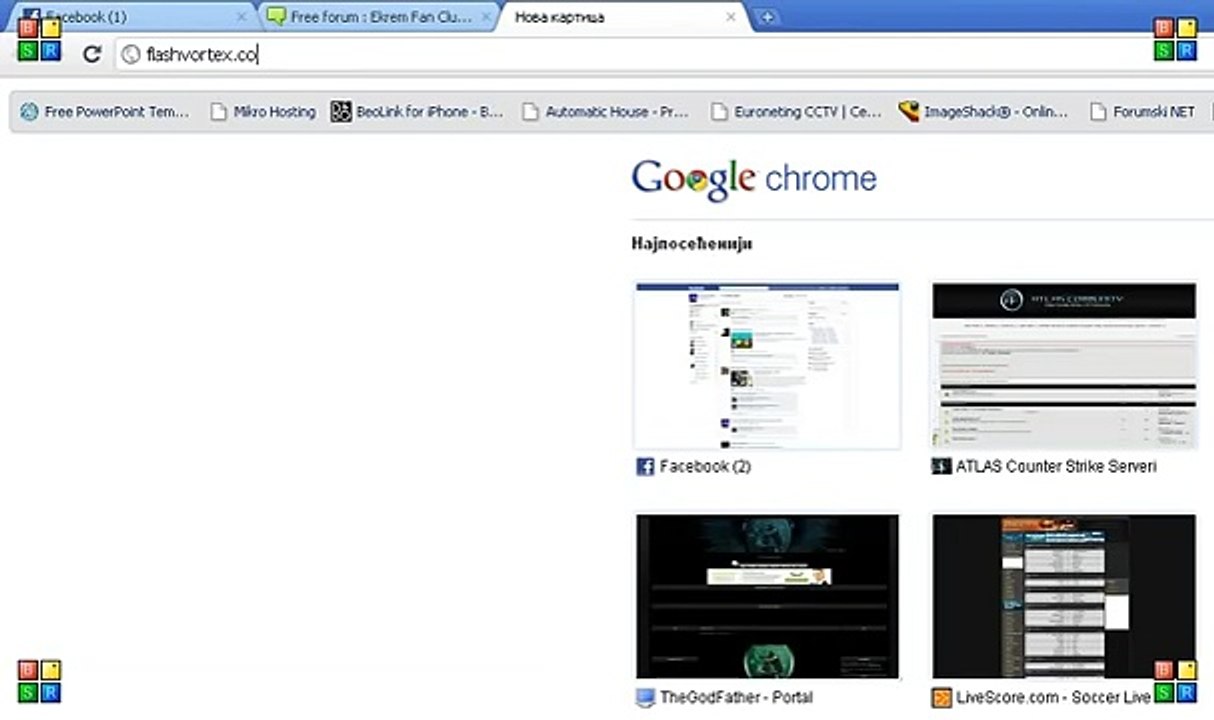This screenshot has width=1214, height=720.
Task: Open TheGodFather - Portal thumbnail
Action: pos(768,596)
